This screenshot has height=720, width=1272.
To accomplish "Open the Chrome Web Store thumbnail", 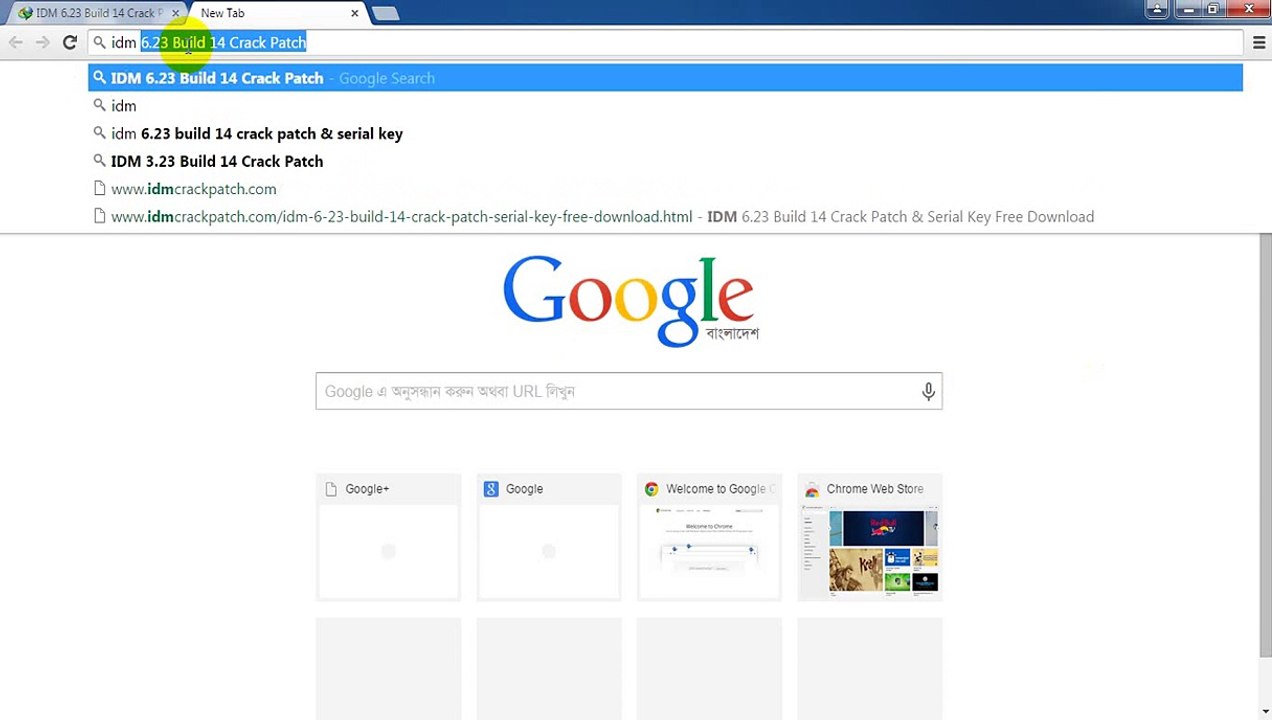I will pyautogui.click(x=870, y=537).
